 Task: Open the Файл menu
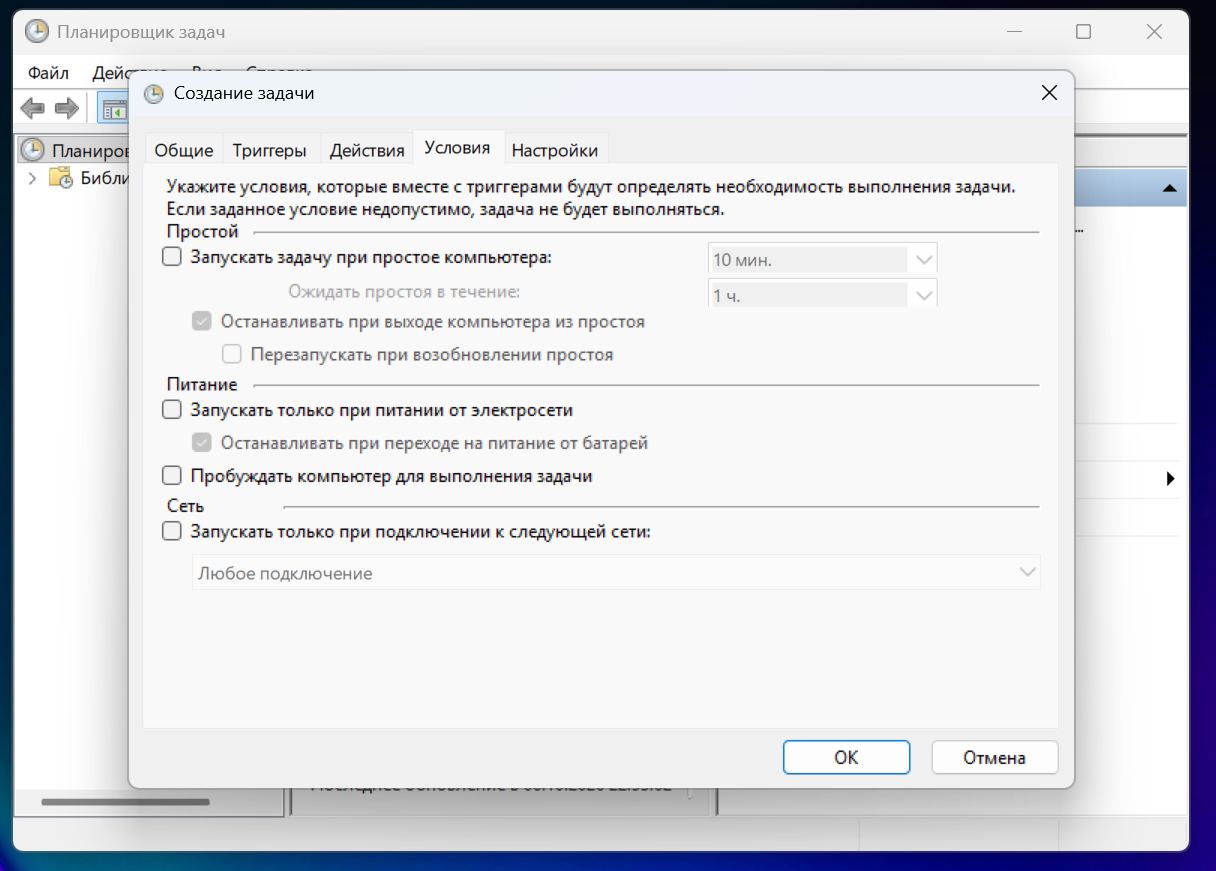49,73
